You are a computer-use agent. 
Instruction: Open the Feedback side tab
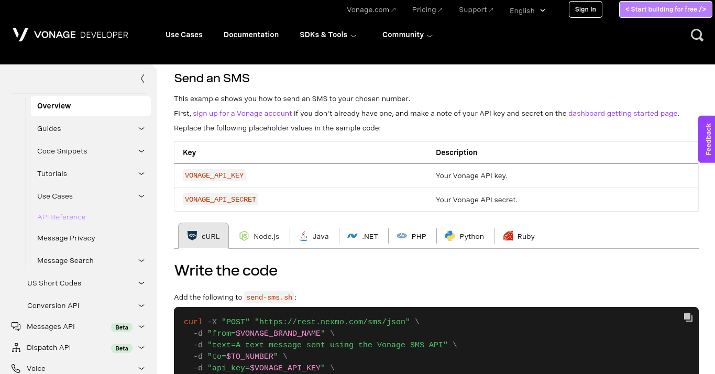click(x=707, y=139)
